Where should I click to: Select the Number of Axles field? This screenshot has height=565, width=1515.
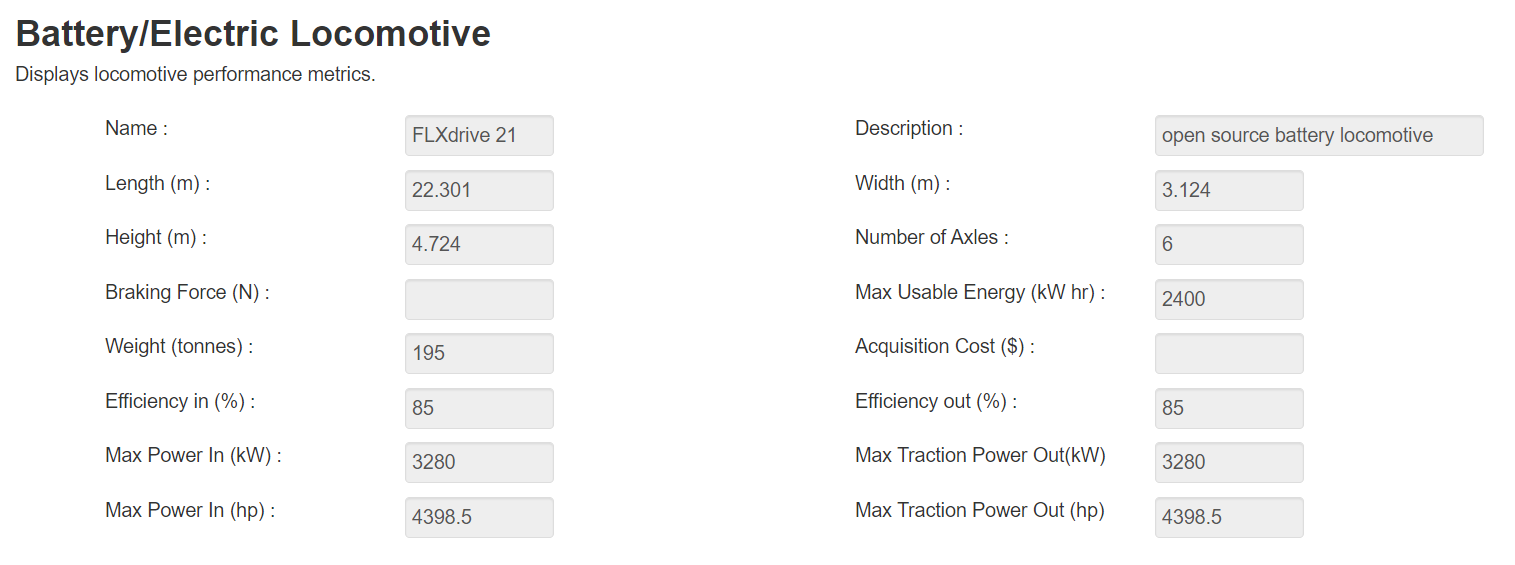[x=1229, y=244]
